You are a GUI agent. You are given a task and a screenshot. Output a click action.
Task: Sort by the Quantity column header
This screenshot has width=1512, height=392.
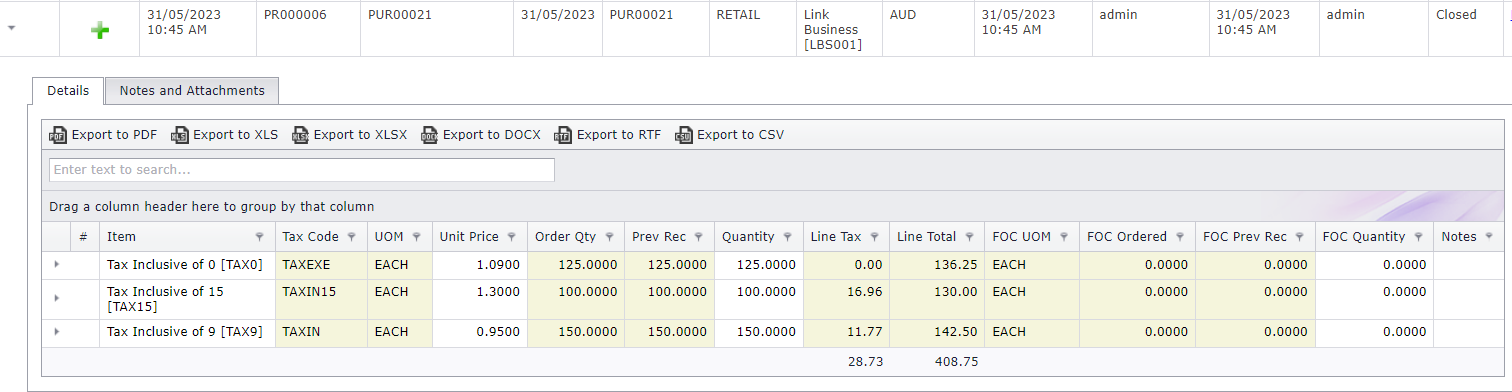point(749,237)
